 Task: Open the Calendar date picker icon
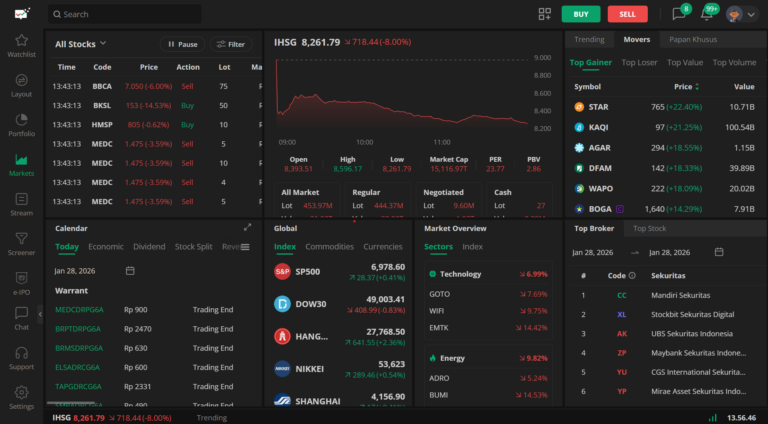coord(130,270)
